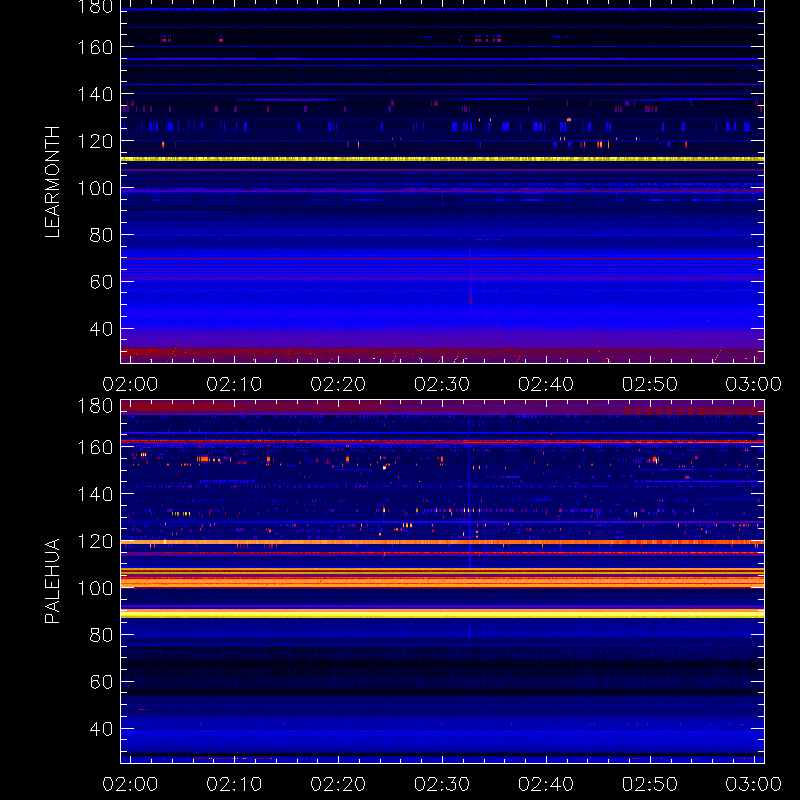Click the 02:00 time label under Learmonth plot
The image size is (800, 800).
point(130,384)
